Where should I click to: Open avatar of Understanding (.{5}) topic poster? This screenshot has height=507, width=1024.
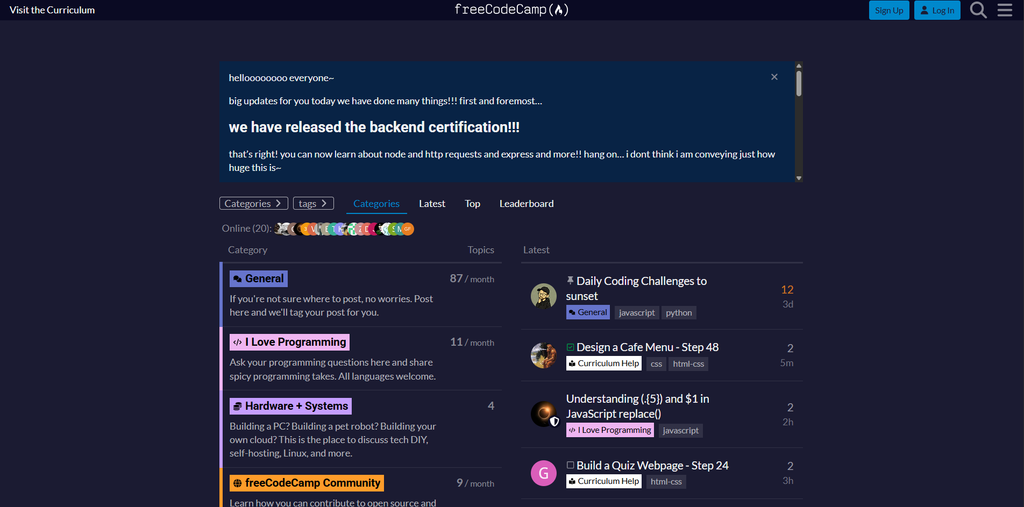point(543,414)
